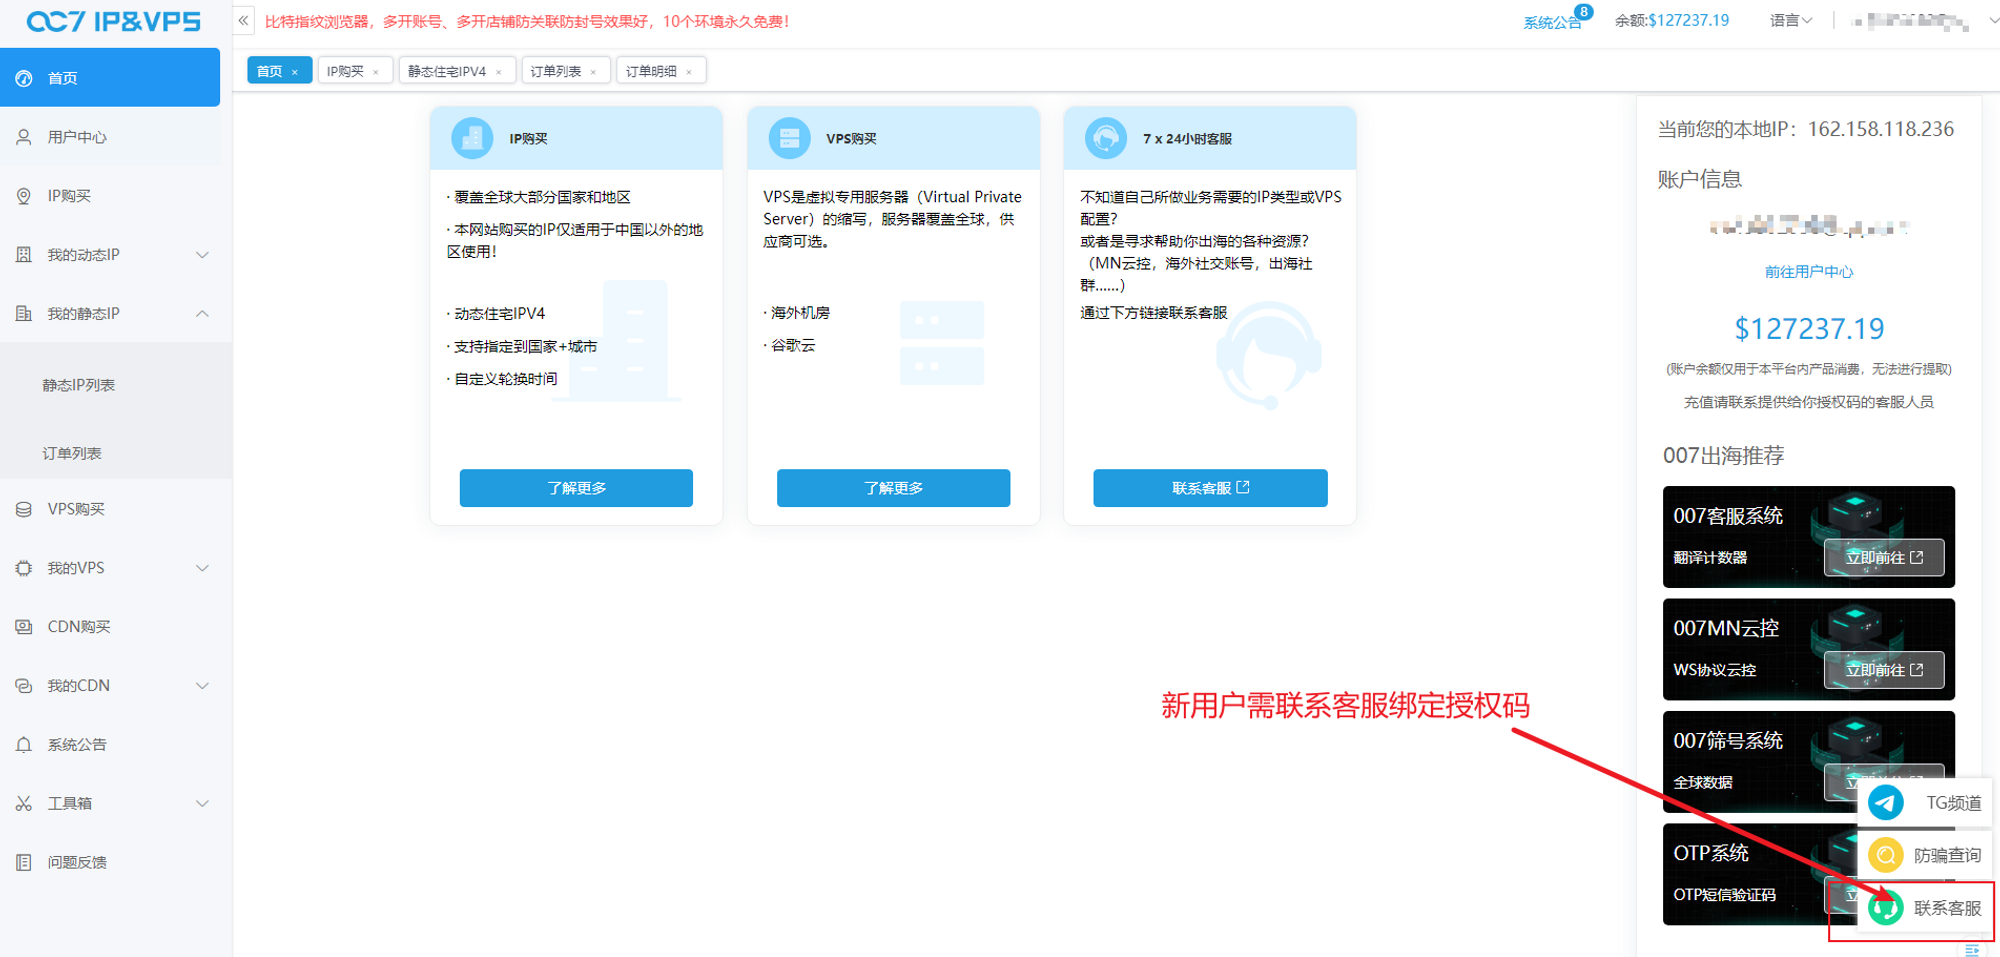The height and width of the screenshot is (957, 2000).
Task: Click the 系统公告 bell icon in sidebar
Action: [22, 744]
